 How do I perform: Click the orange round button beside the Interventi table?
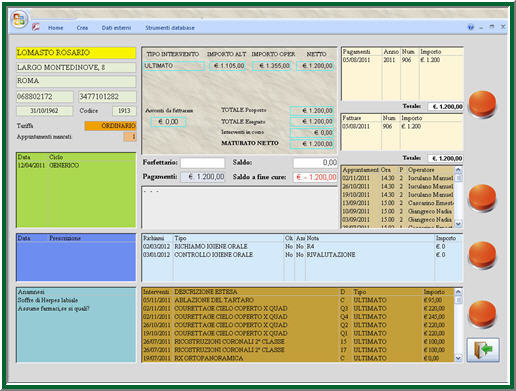point(482,314)
